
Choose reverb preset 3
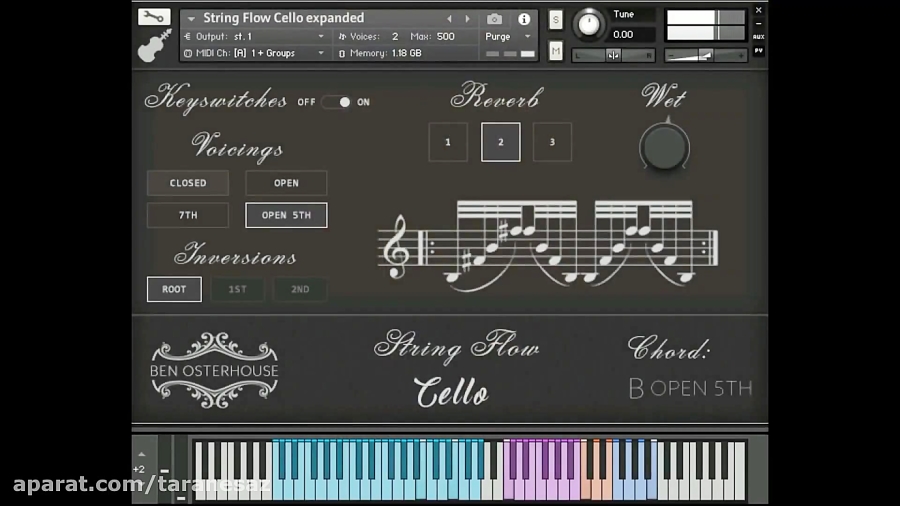[x=552, y=142]
